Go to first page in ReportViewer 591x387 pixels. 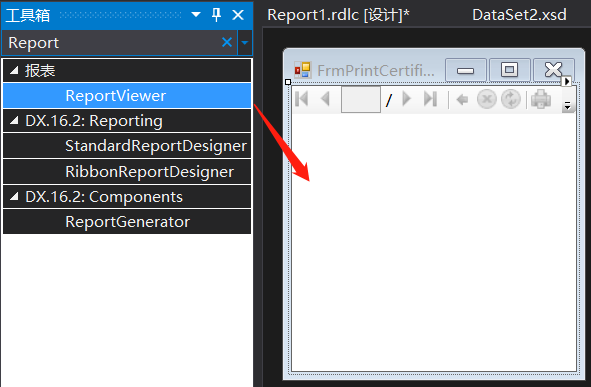click(x=302, y=99)
